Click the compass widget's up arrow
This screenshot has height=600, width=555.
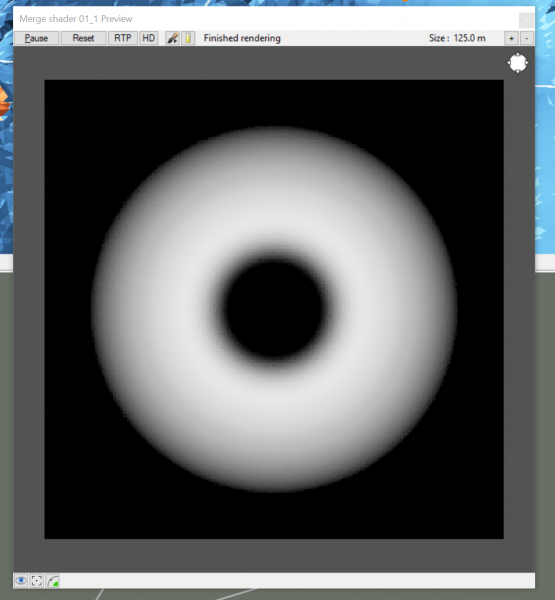[518, 54]
